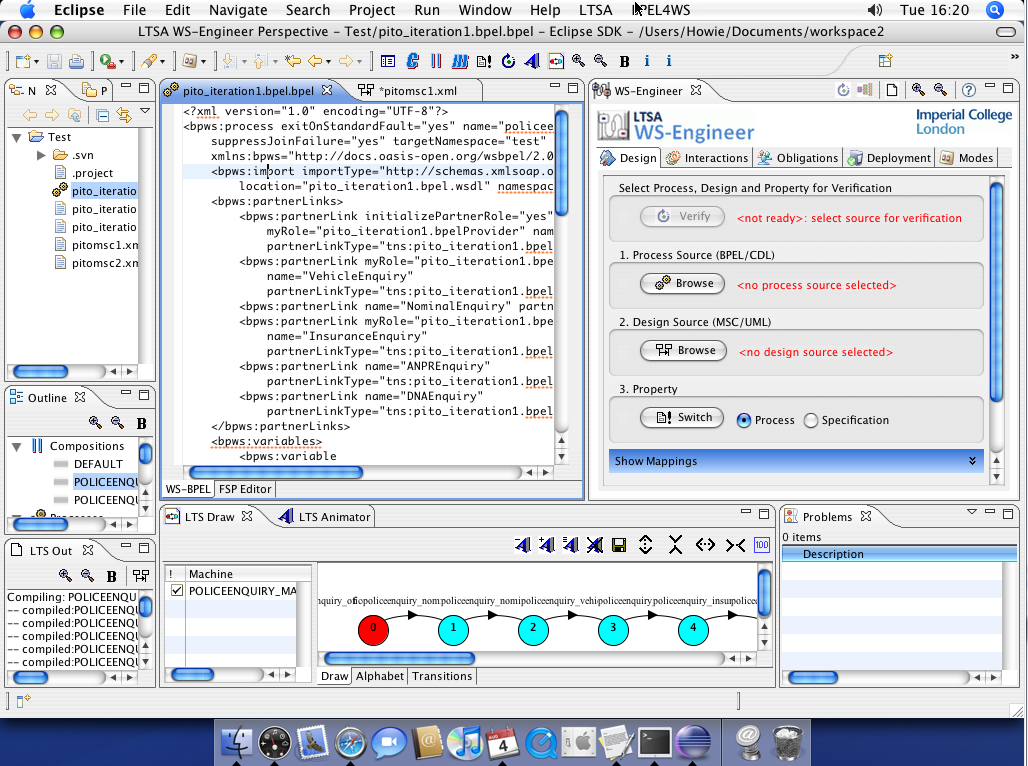Click the crossed-out A icon in LTS Draw
Image resolution: width=1028 pixels, height=766 pixels.
coord(595,544)
